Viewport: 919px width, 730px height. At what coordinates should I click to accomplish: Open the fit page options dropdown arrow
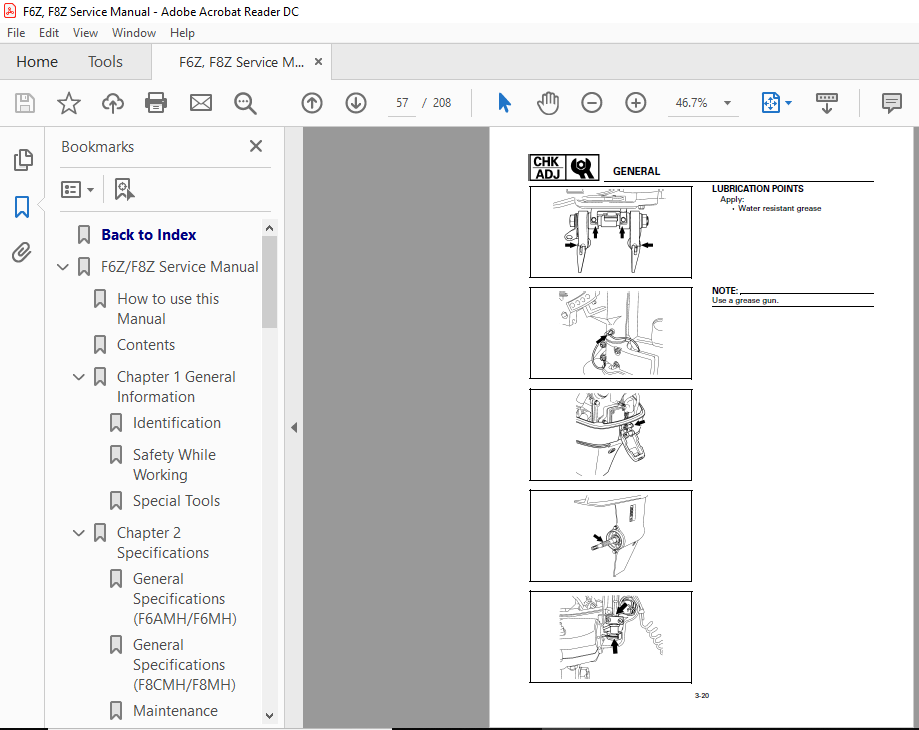pos(788,103)
